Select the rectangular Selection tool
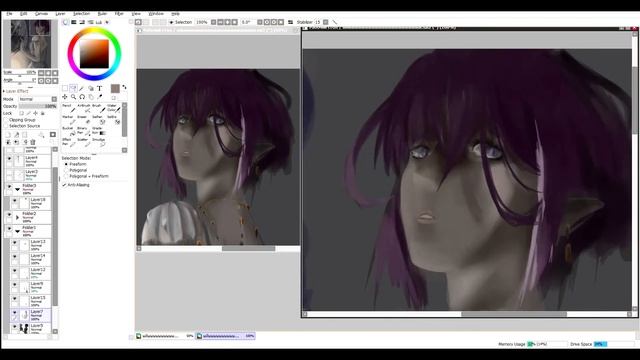The width and height of the screenshot is (640, 360). [65, 88]
